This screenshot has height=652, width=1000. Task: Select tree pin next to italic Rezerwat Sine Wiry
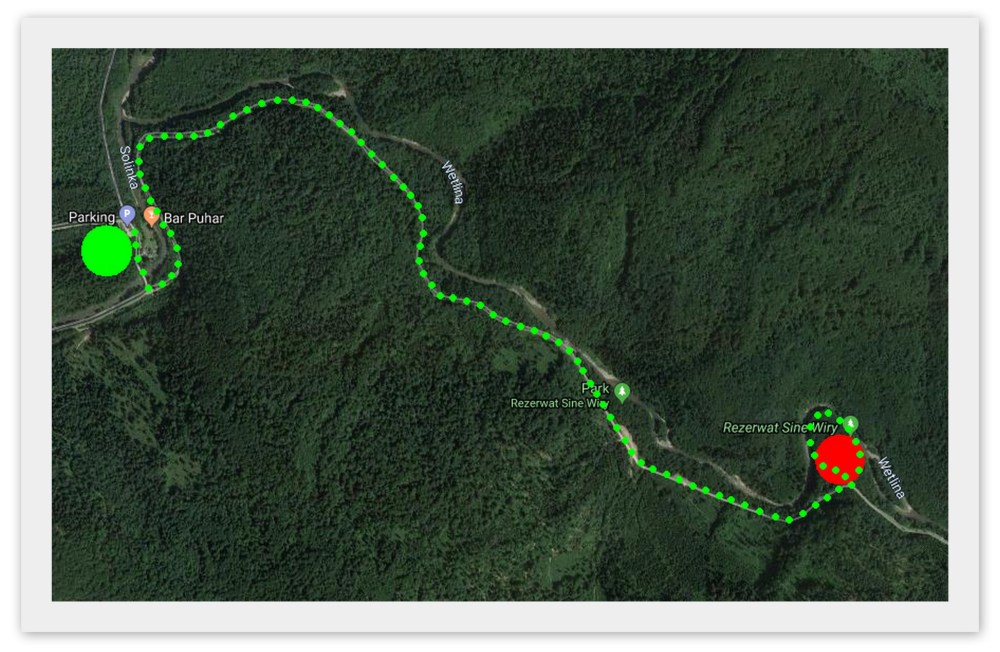point(850,424)
